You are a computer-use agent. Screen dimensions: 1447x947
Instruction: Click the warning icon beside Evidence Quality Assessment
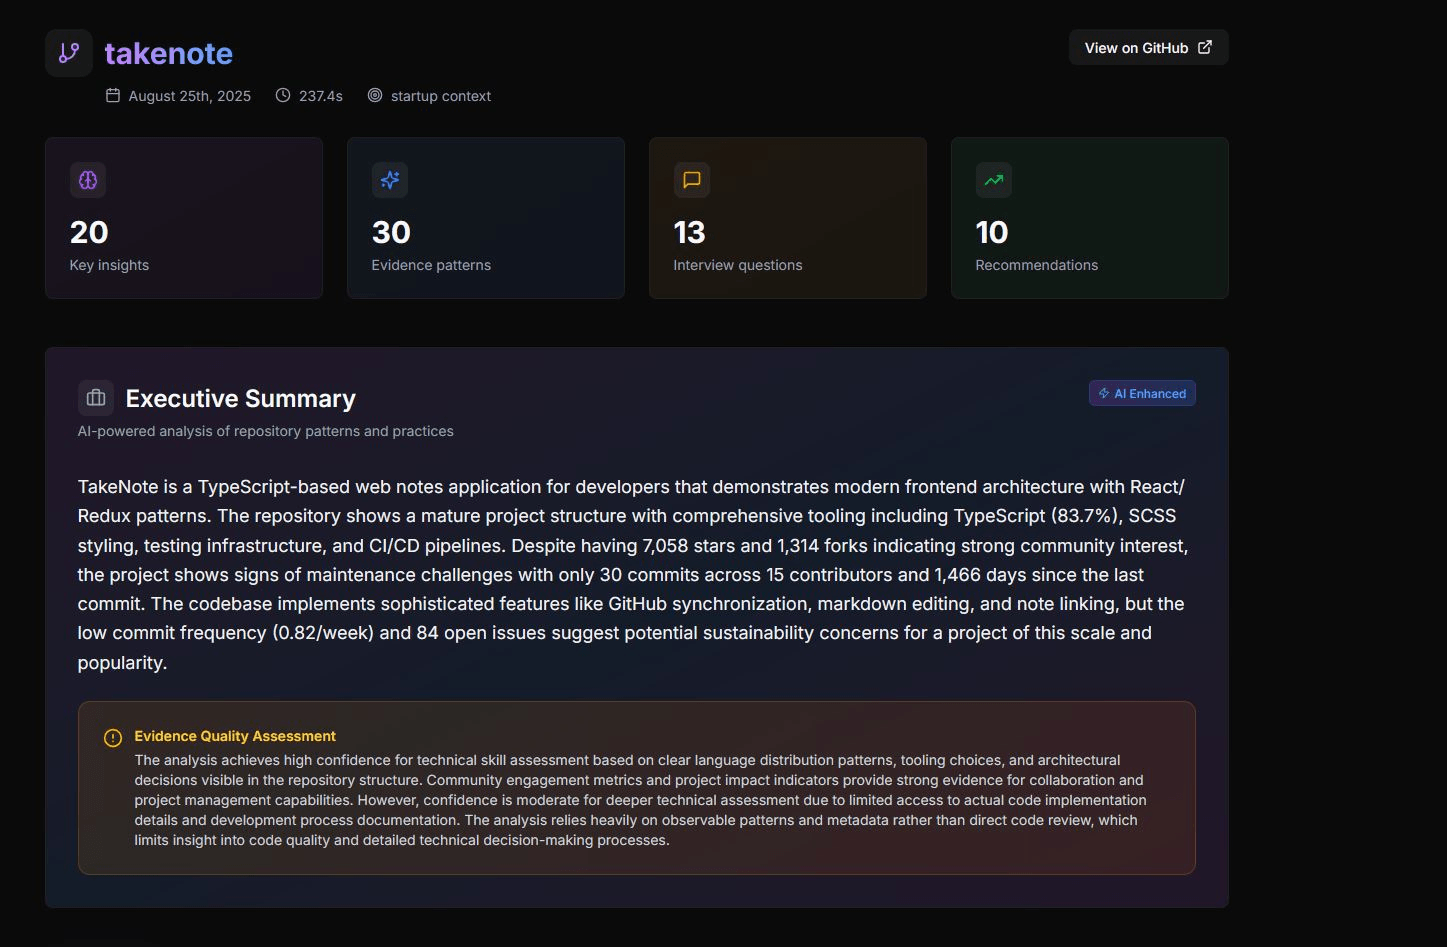113,738
